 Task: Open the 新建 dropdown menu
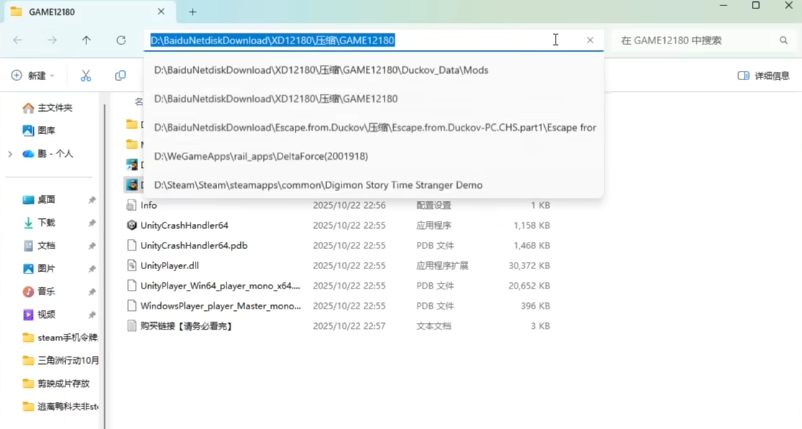(33, 76)
